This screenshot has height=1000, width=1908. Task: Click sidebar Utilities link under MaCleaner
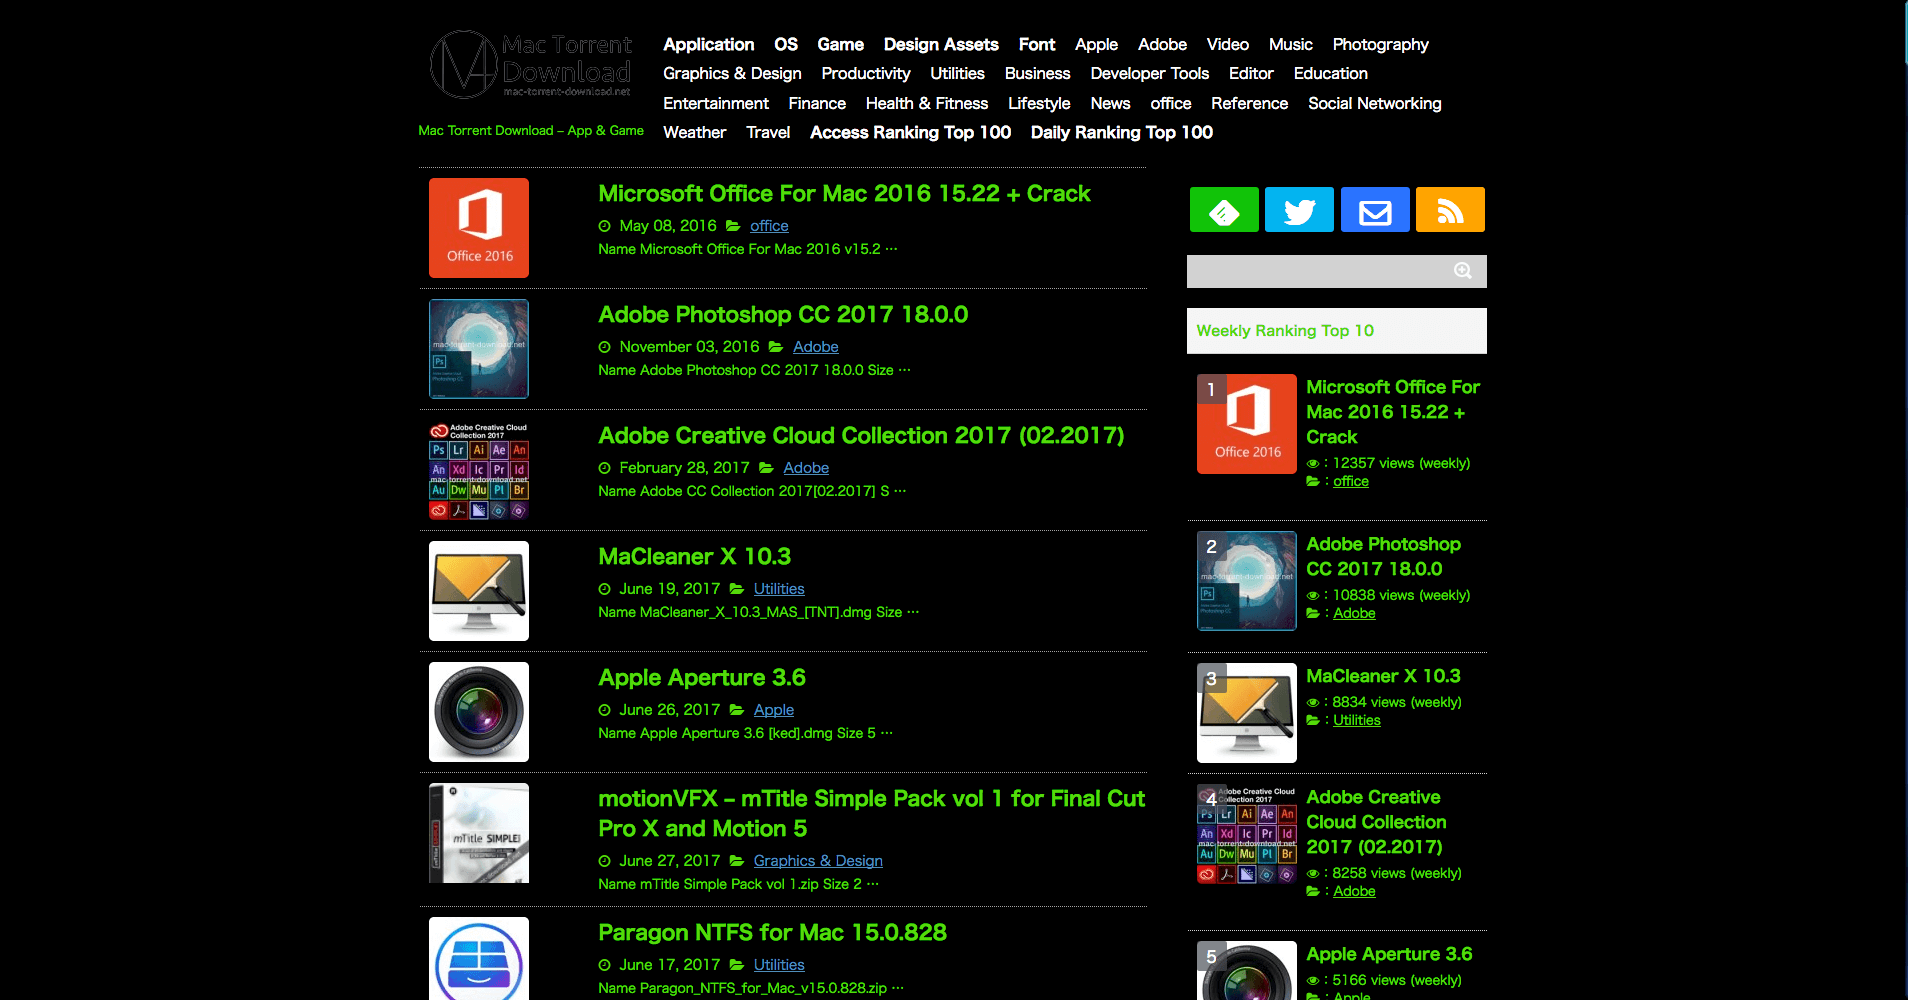1356,720
